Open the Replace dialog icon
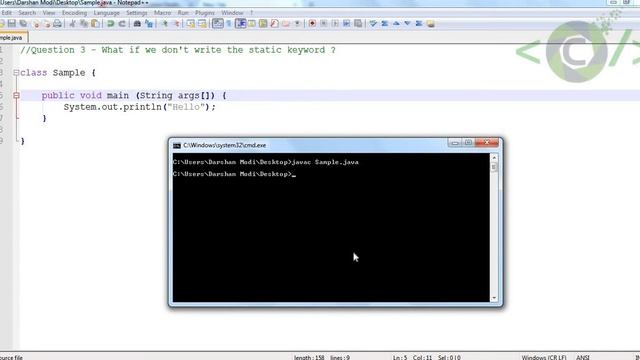This screenshot has width=640, height=360. tap(149, 24)
